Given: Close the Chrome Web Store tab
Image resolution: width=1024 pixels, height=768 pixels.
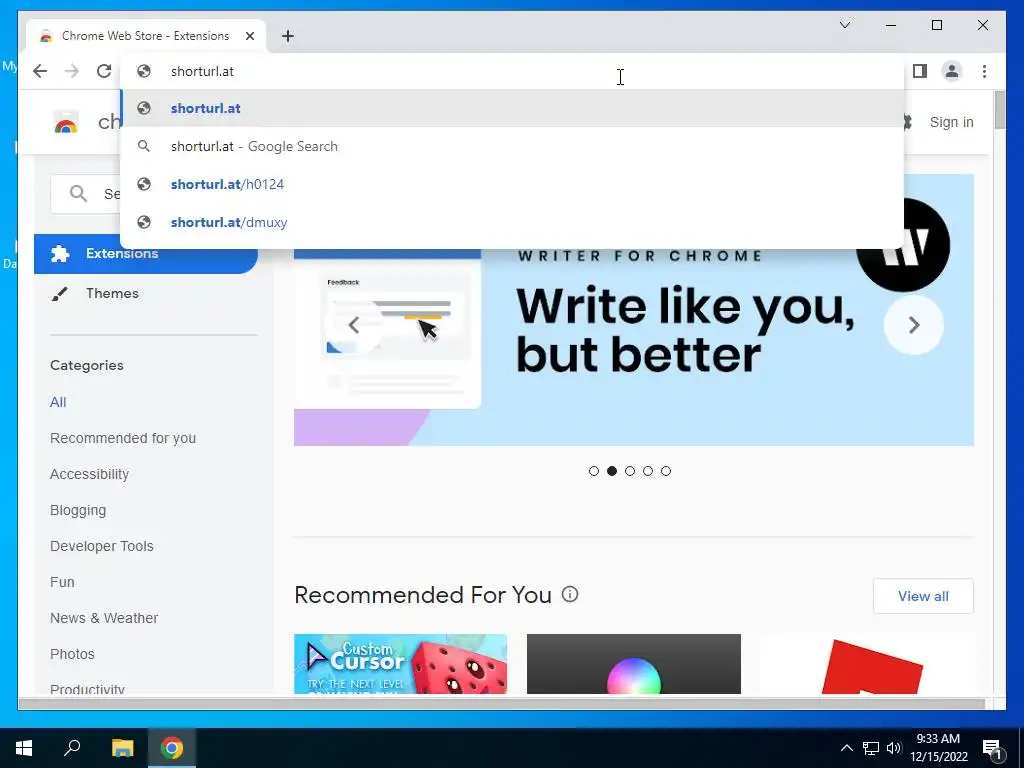Looking at the screenshot, I should (x=249, y=36).
